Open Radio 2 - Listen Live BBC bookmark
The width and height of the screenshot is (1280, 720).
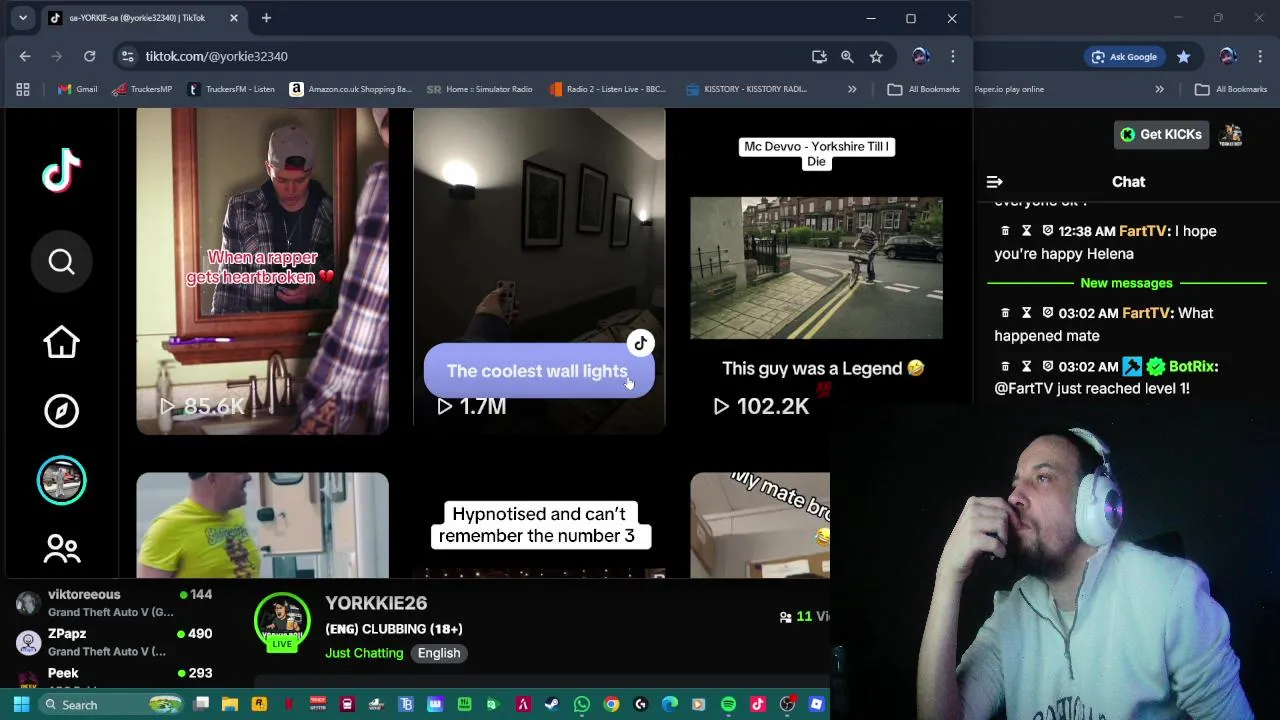(607, 89)
